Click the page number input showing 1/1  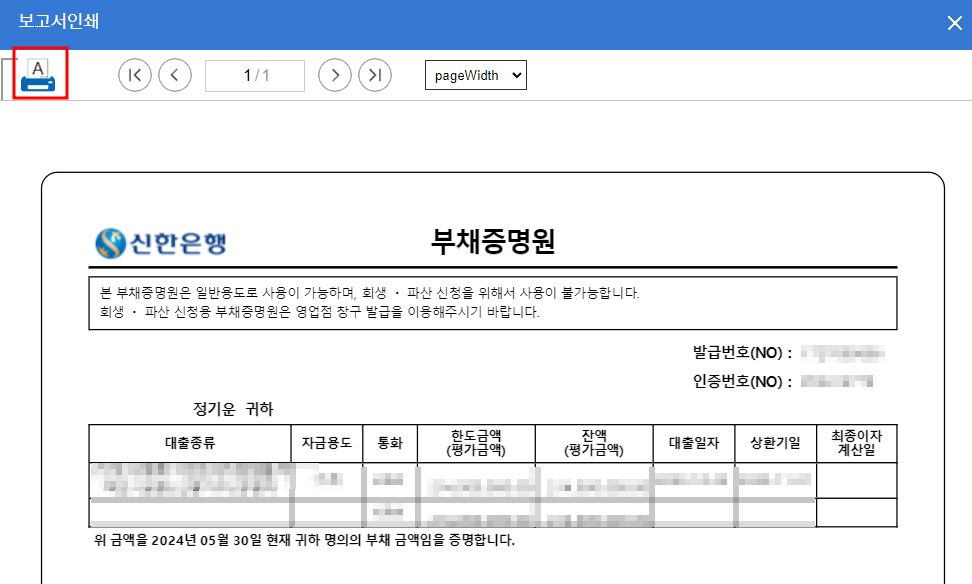point(255,75)
